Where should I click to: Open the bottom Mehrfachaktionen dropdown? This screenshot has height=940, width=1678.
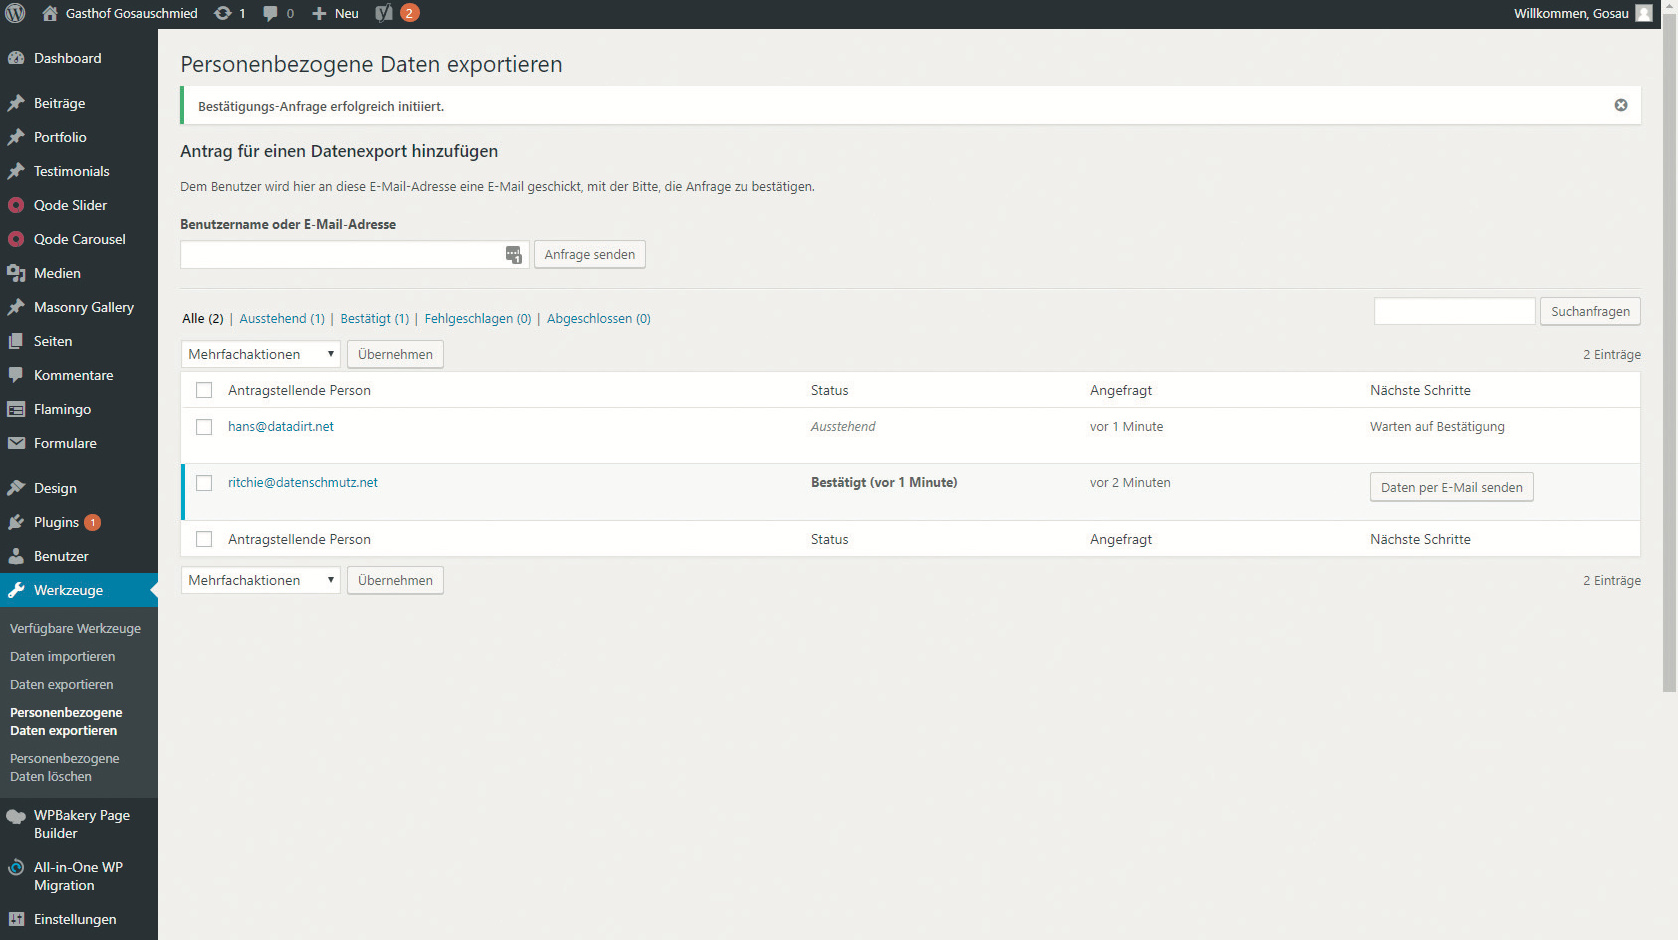(260, 580)
